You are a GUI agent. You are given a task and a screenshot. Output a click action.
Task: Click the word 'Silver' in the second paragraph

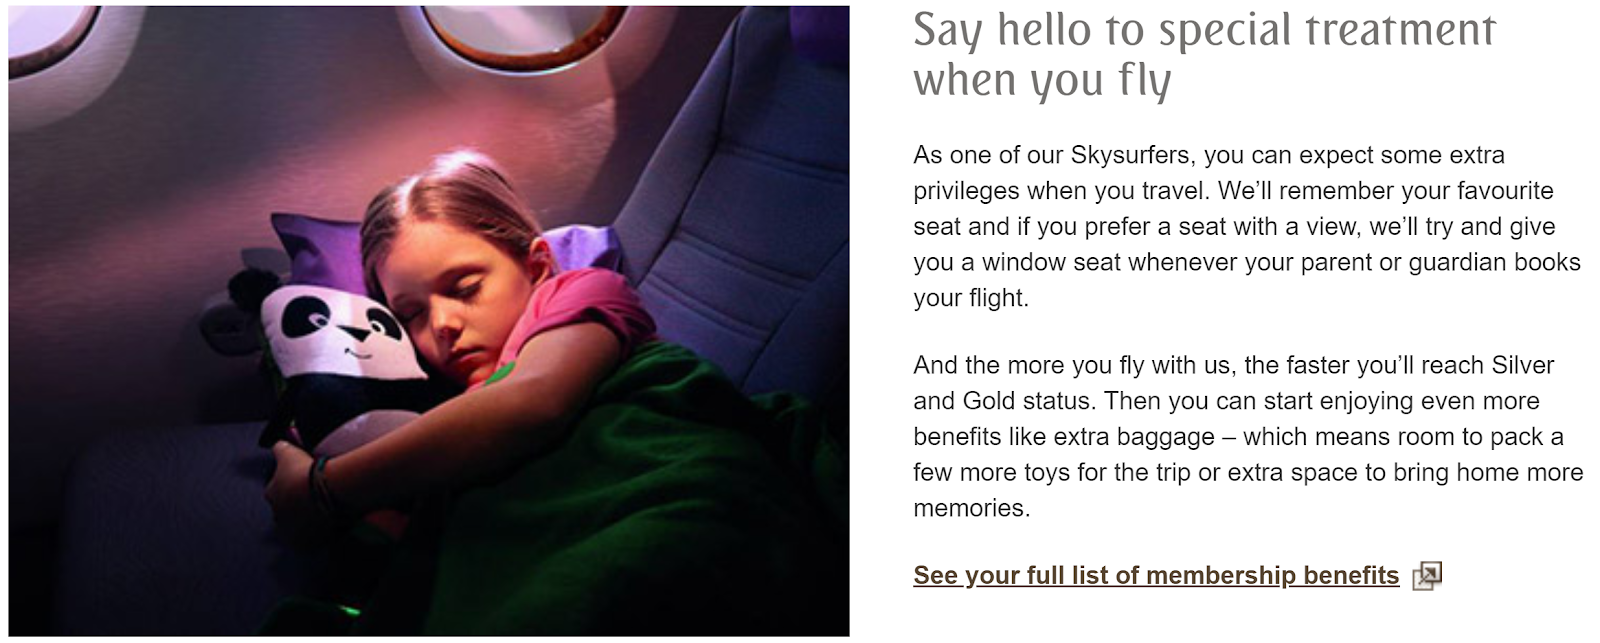click(x=1522, y=365)
